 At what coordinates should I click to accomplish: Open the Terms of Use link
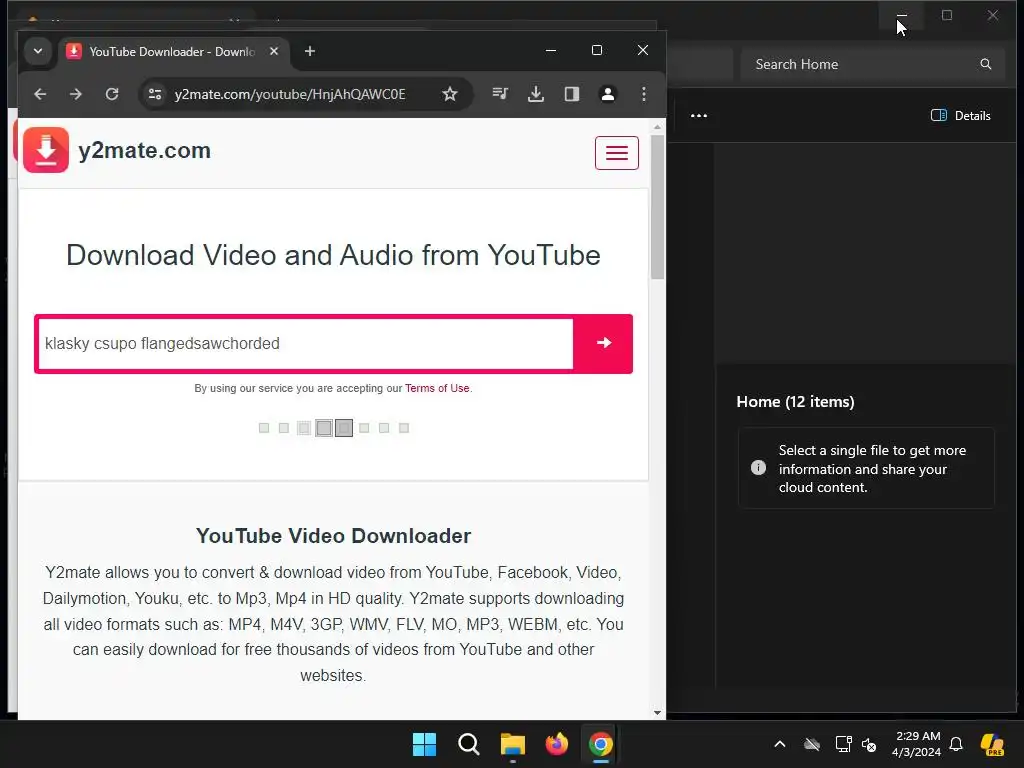coord(437,388)
